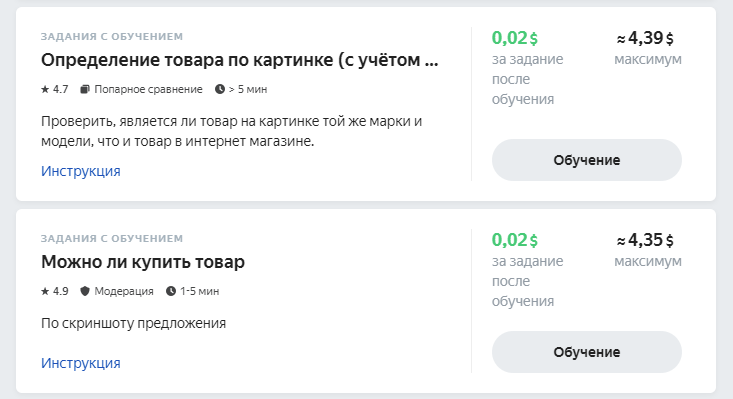The height and width of the screenshot is (399, 733).
Task: Open Инструкция link for Можно ли купить товар
Action: (x=81, y=363)
